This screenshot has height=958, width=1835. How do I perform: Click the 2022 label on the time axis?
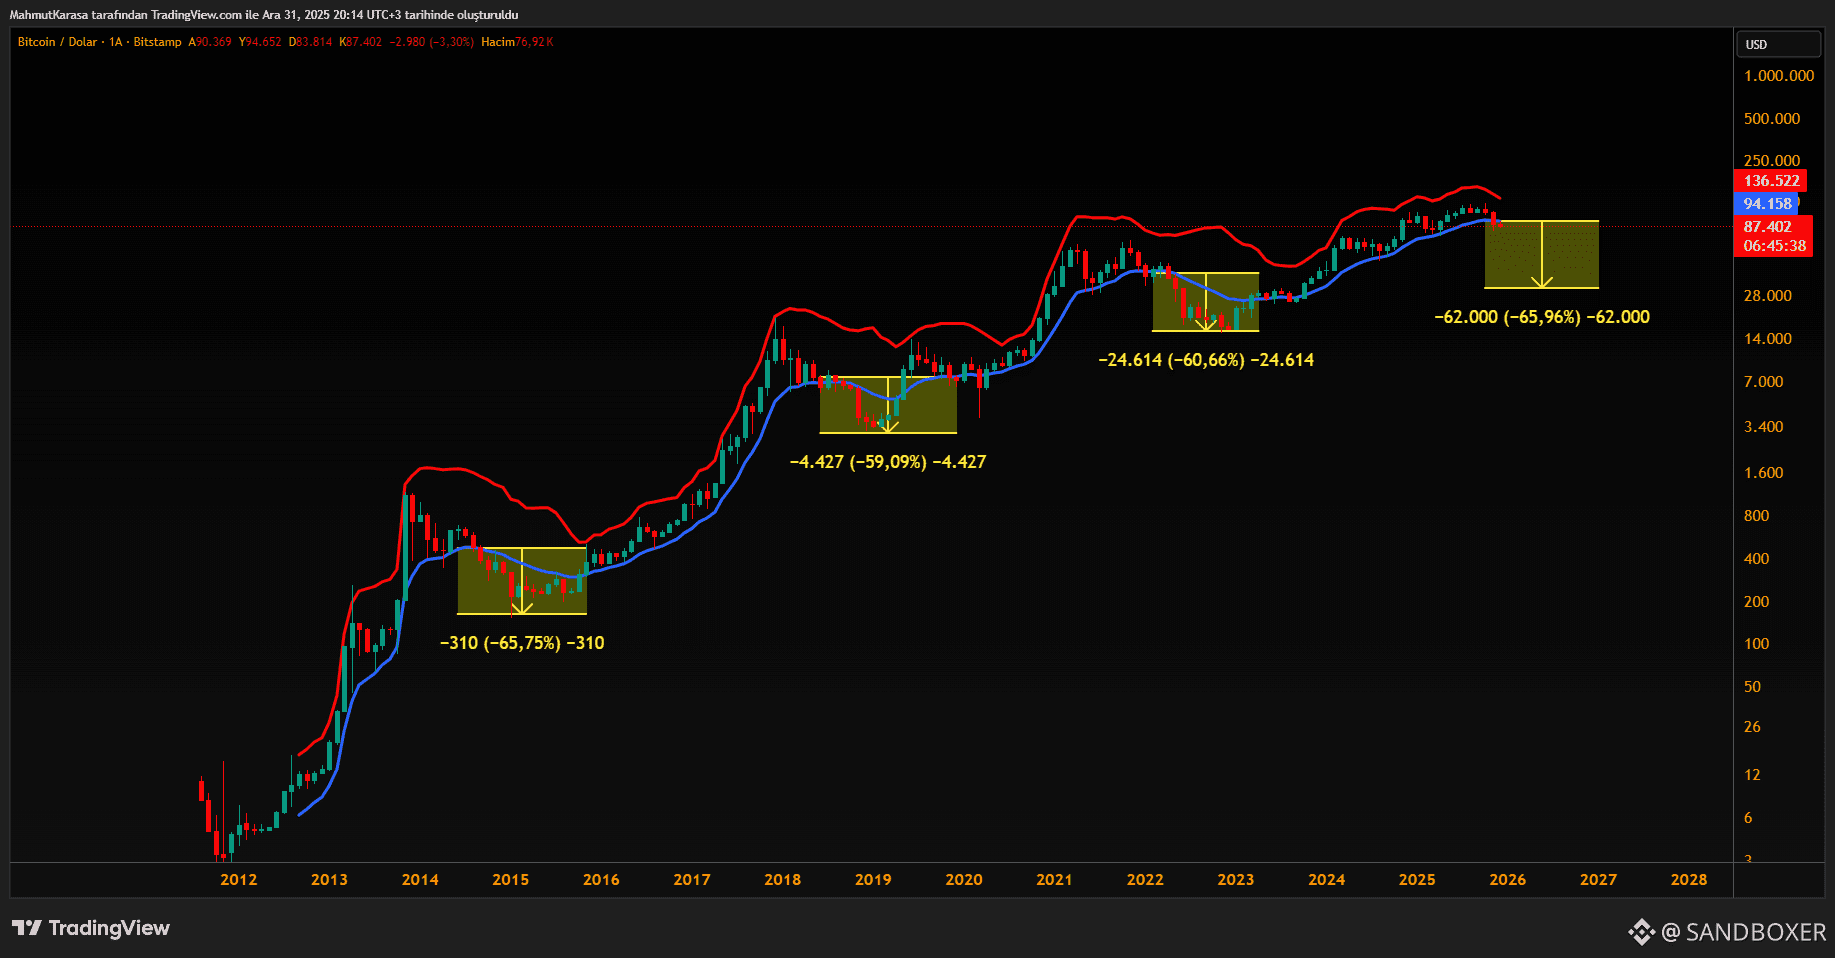point(1145,880)
